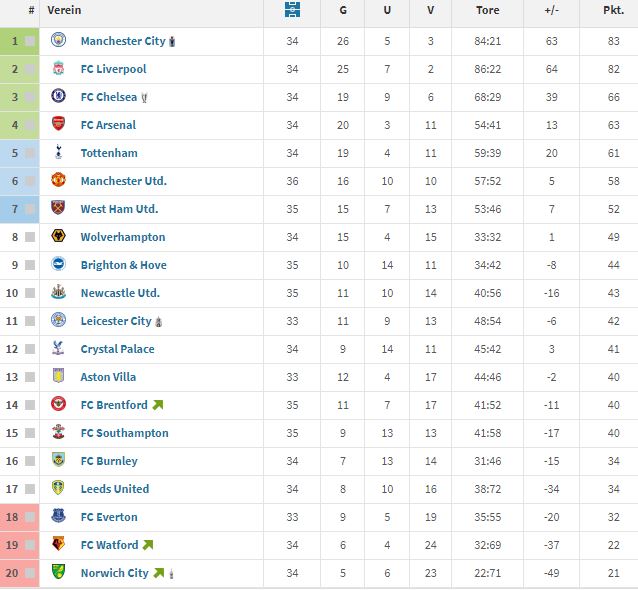Toggle the gray box at rank 17
Viewport: 638px width, 590px height.
[x=30, y=489]
